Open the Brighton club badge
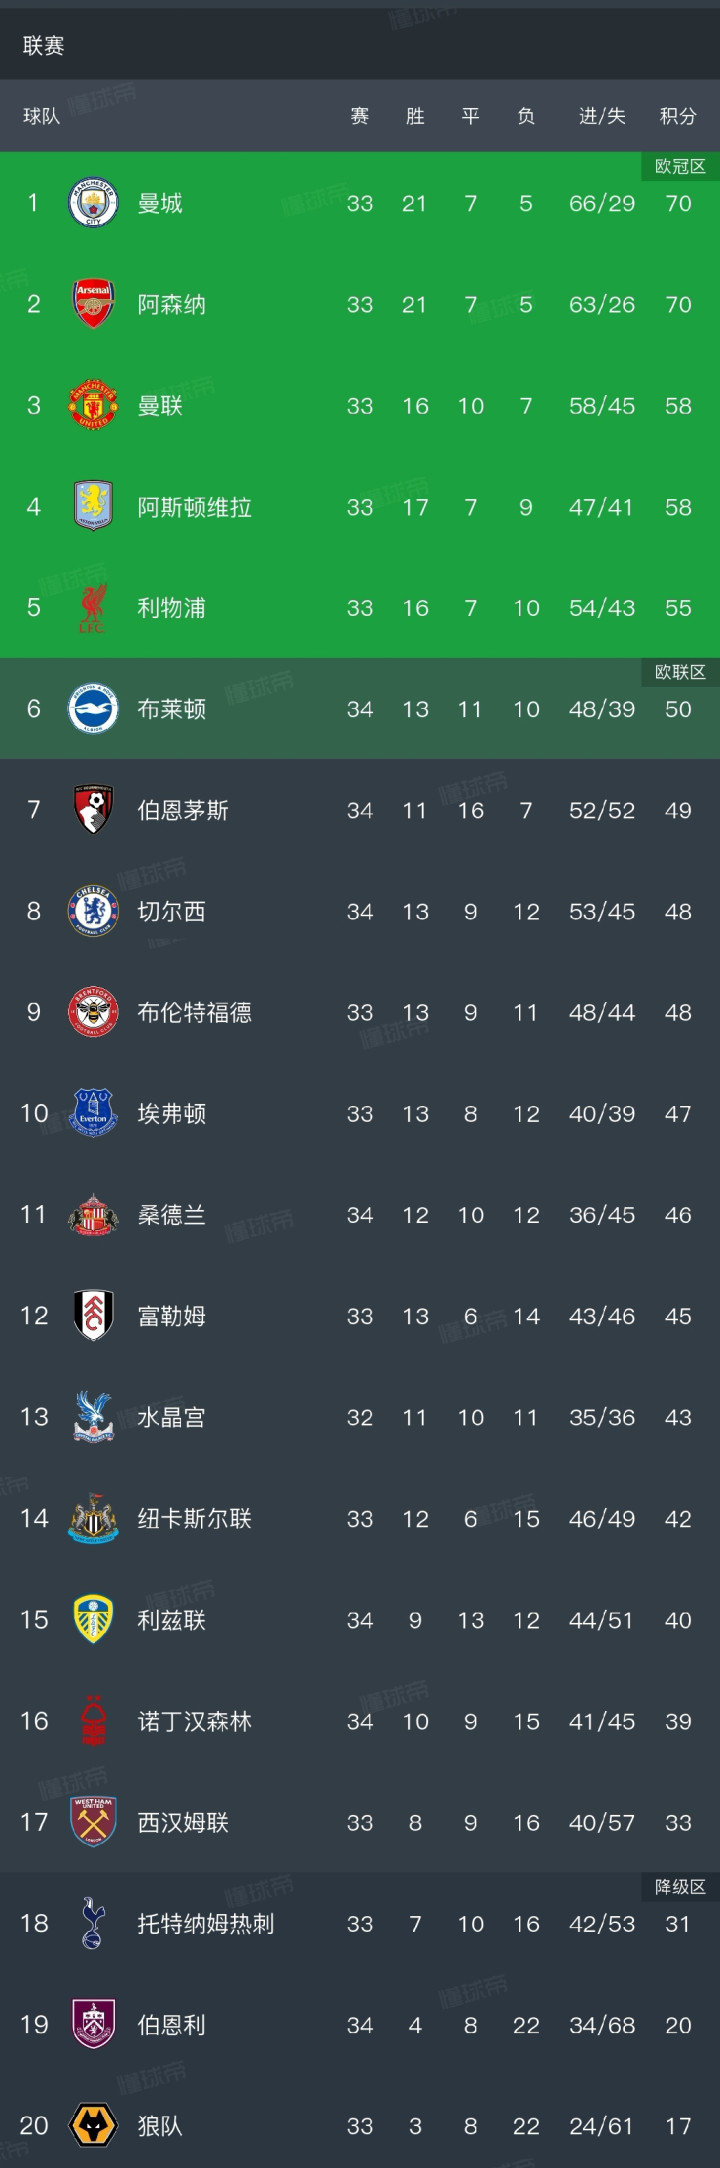The width and height of the screenshot is (720, 2168). coord(93,709)
